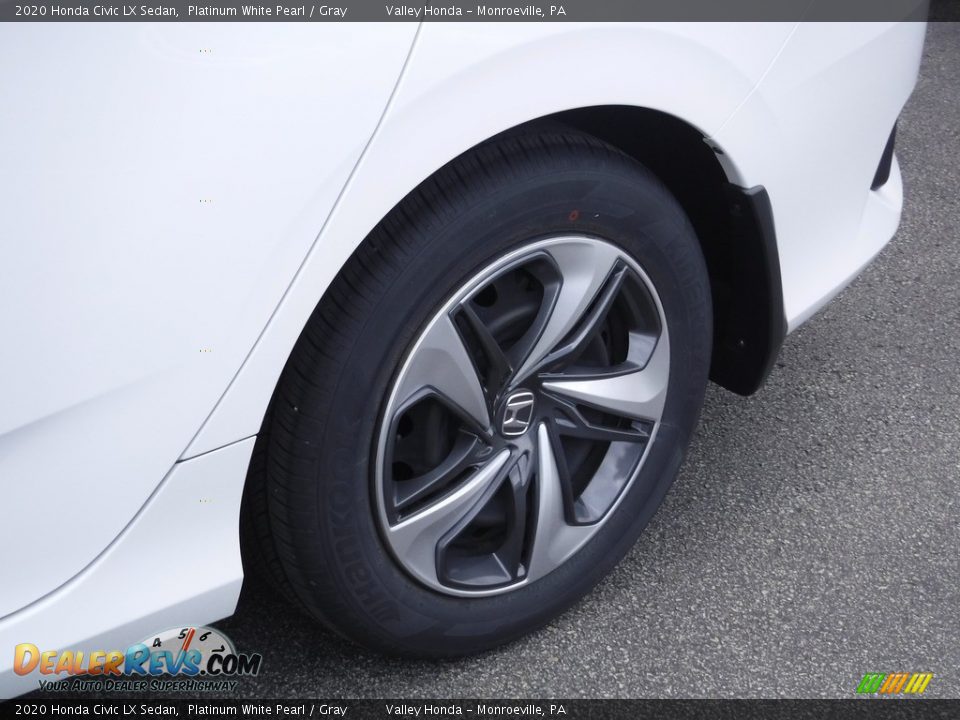The image size is (960, 720).
Task: Open the top "Valley Honda - Monroeville, PA" label
Action: click(x=475, y=11)
